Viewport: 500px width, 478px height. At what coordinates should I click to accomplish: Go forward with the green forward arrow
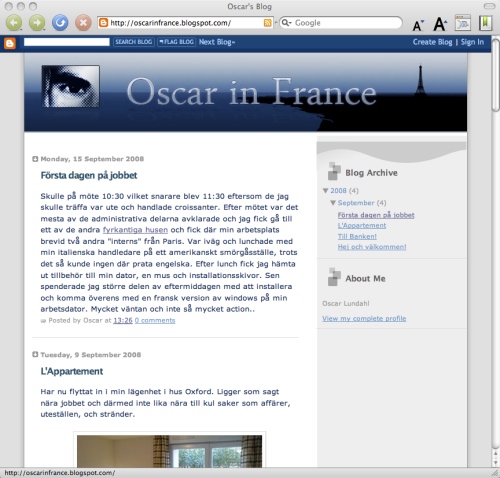(37, 23)
